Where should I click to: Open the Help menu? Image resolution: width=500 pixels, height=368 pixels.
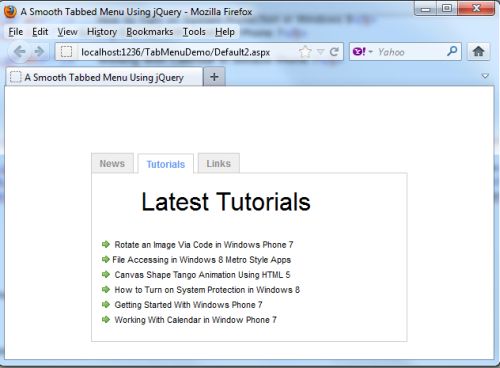(225, 32)
